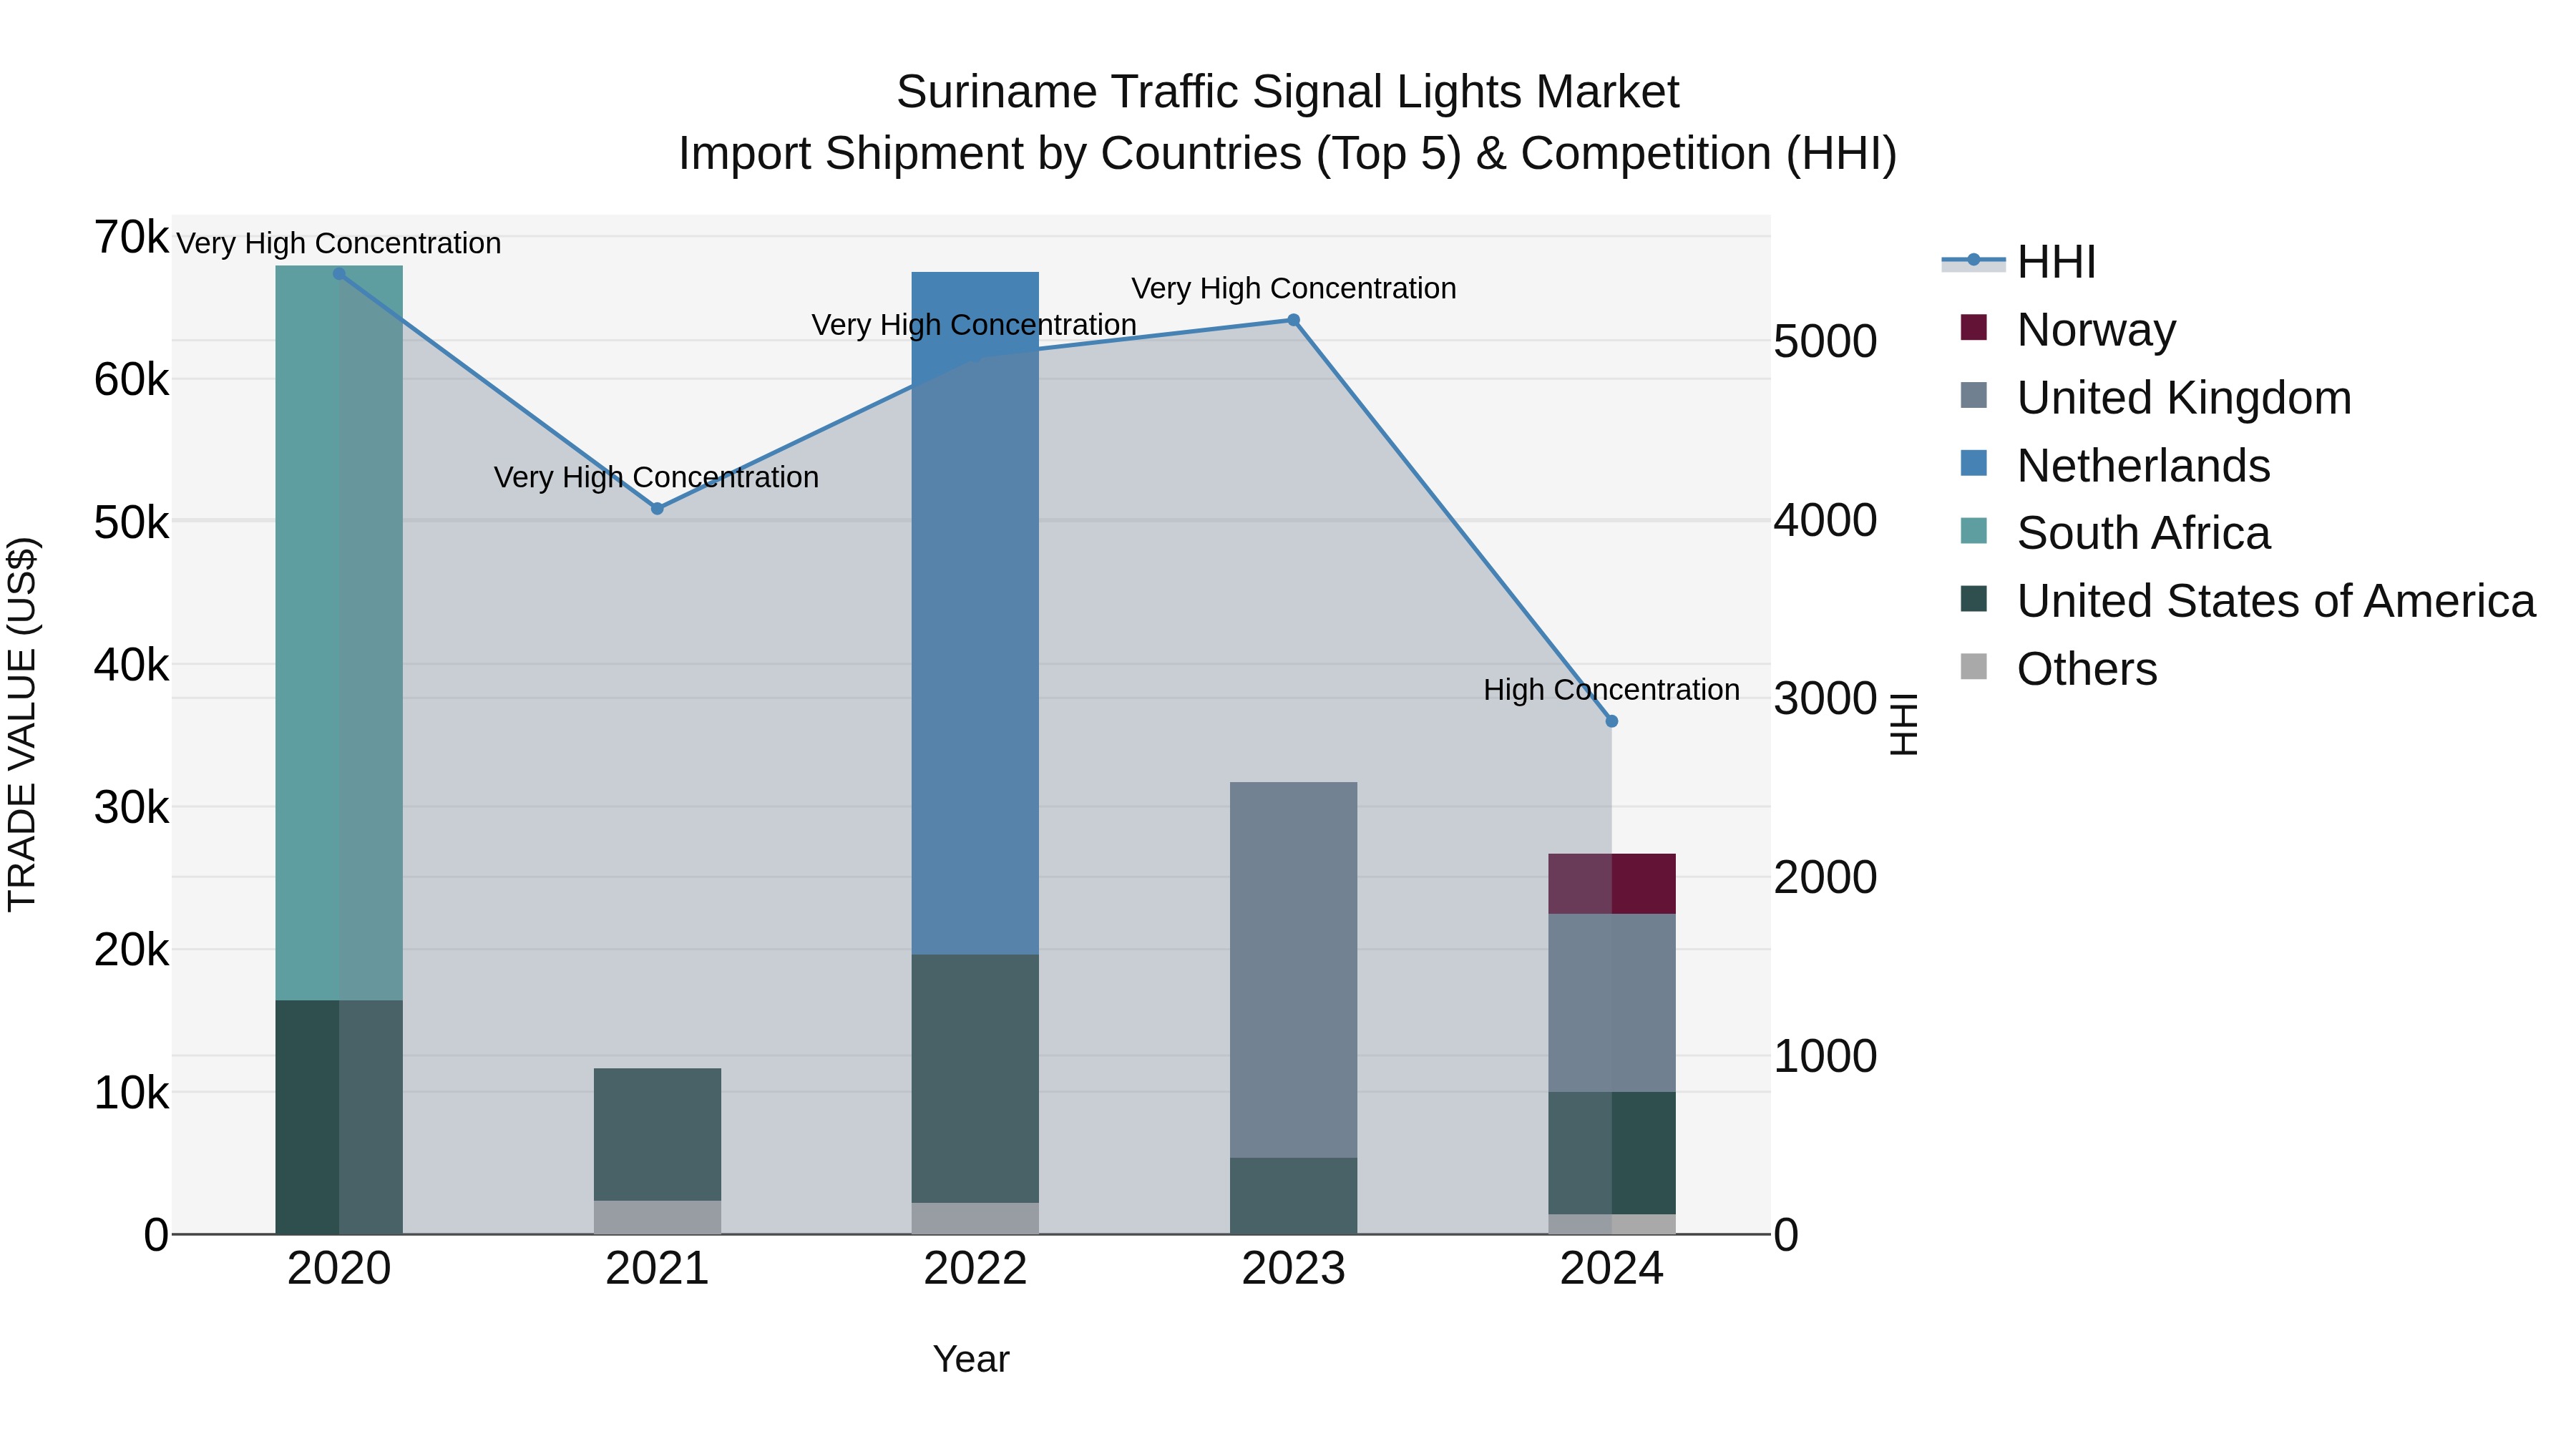Click the rotated HHI right axis title

coord(1904,724)
